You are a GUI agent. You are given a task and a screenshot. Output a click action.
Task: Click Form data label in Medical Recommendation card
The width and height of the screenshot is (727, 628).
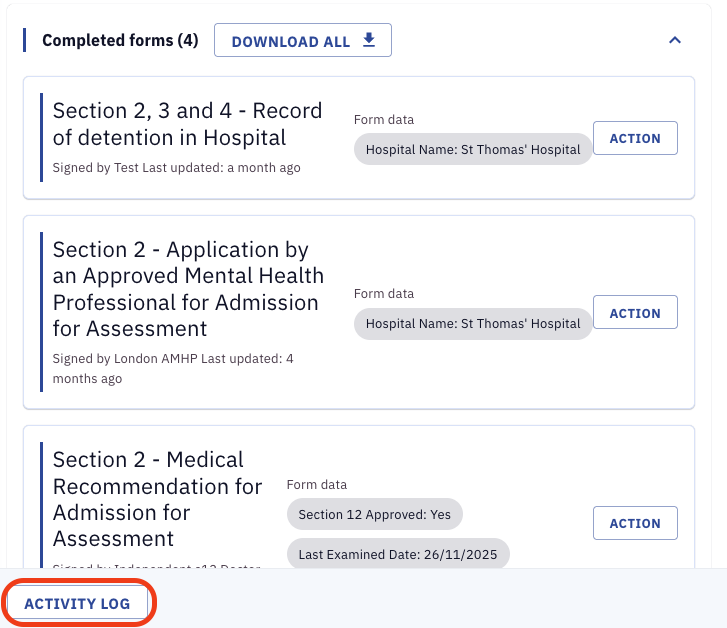pyautogui.click(x=316, y=485)
